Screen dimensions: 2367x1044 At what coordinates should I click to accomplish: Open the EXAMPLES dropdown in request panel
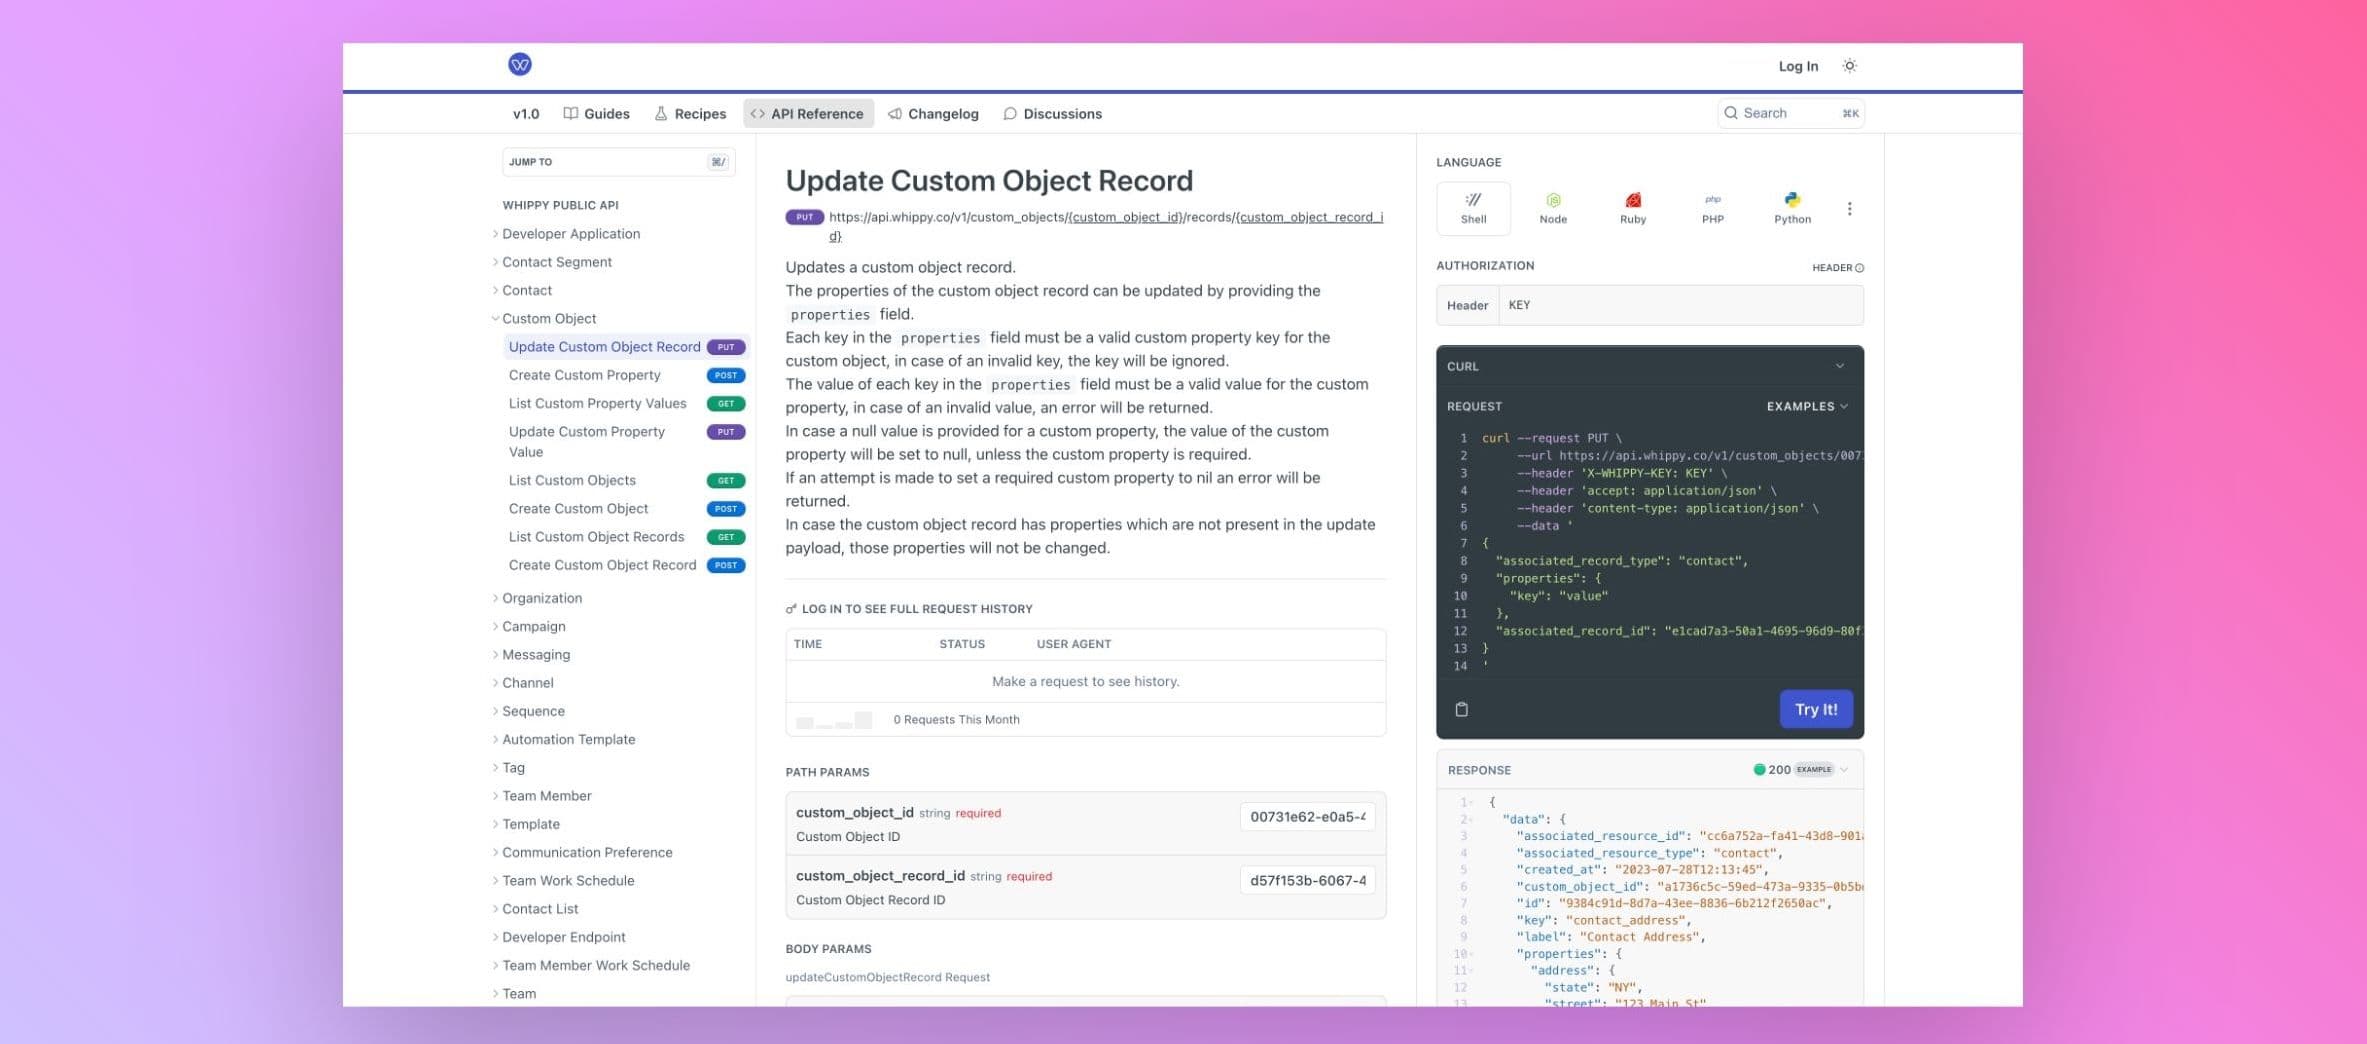1803,406
